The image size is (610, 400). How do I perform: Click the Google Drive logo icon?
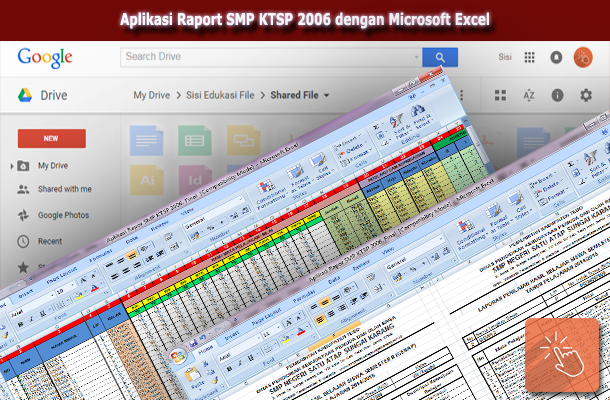click(x=25, y=95)
